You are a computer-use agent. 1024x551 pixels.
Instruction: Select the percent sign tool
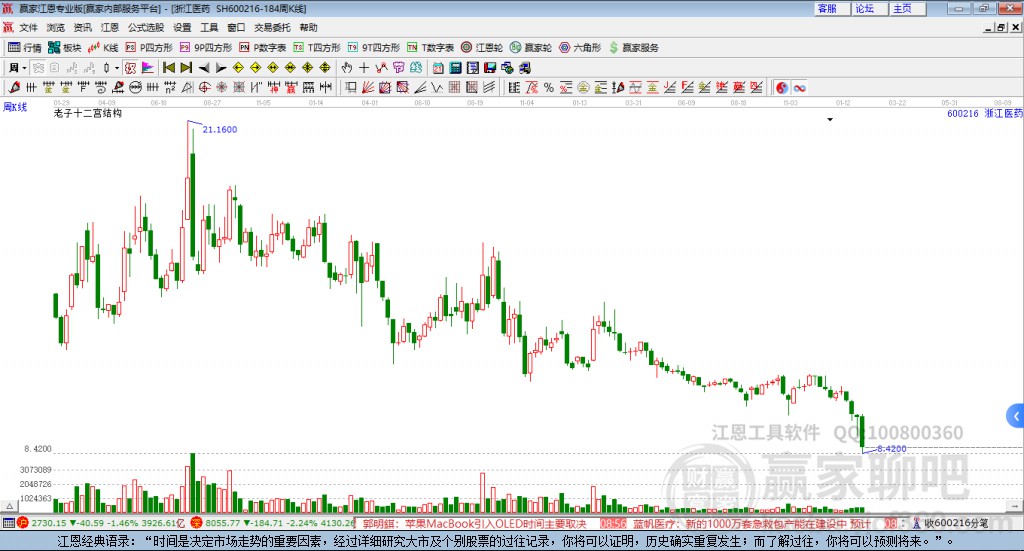click(x=549, y=87)
